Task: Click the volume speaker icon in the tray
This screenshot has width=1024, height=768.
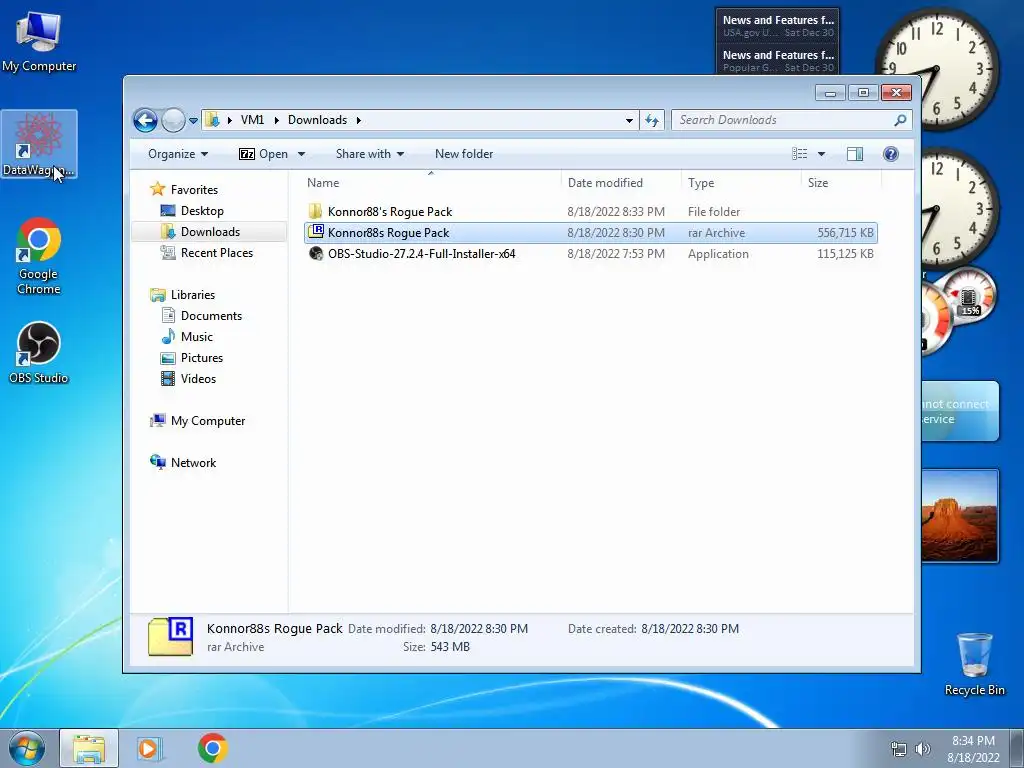Action: click(x=923, y=749)
